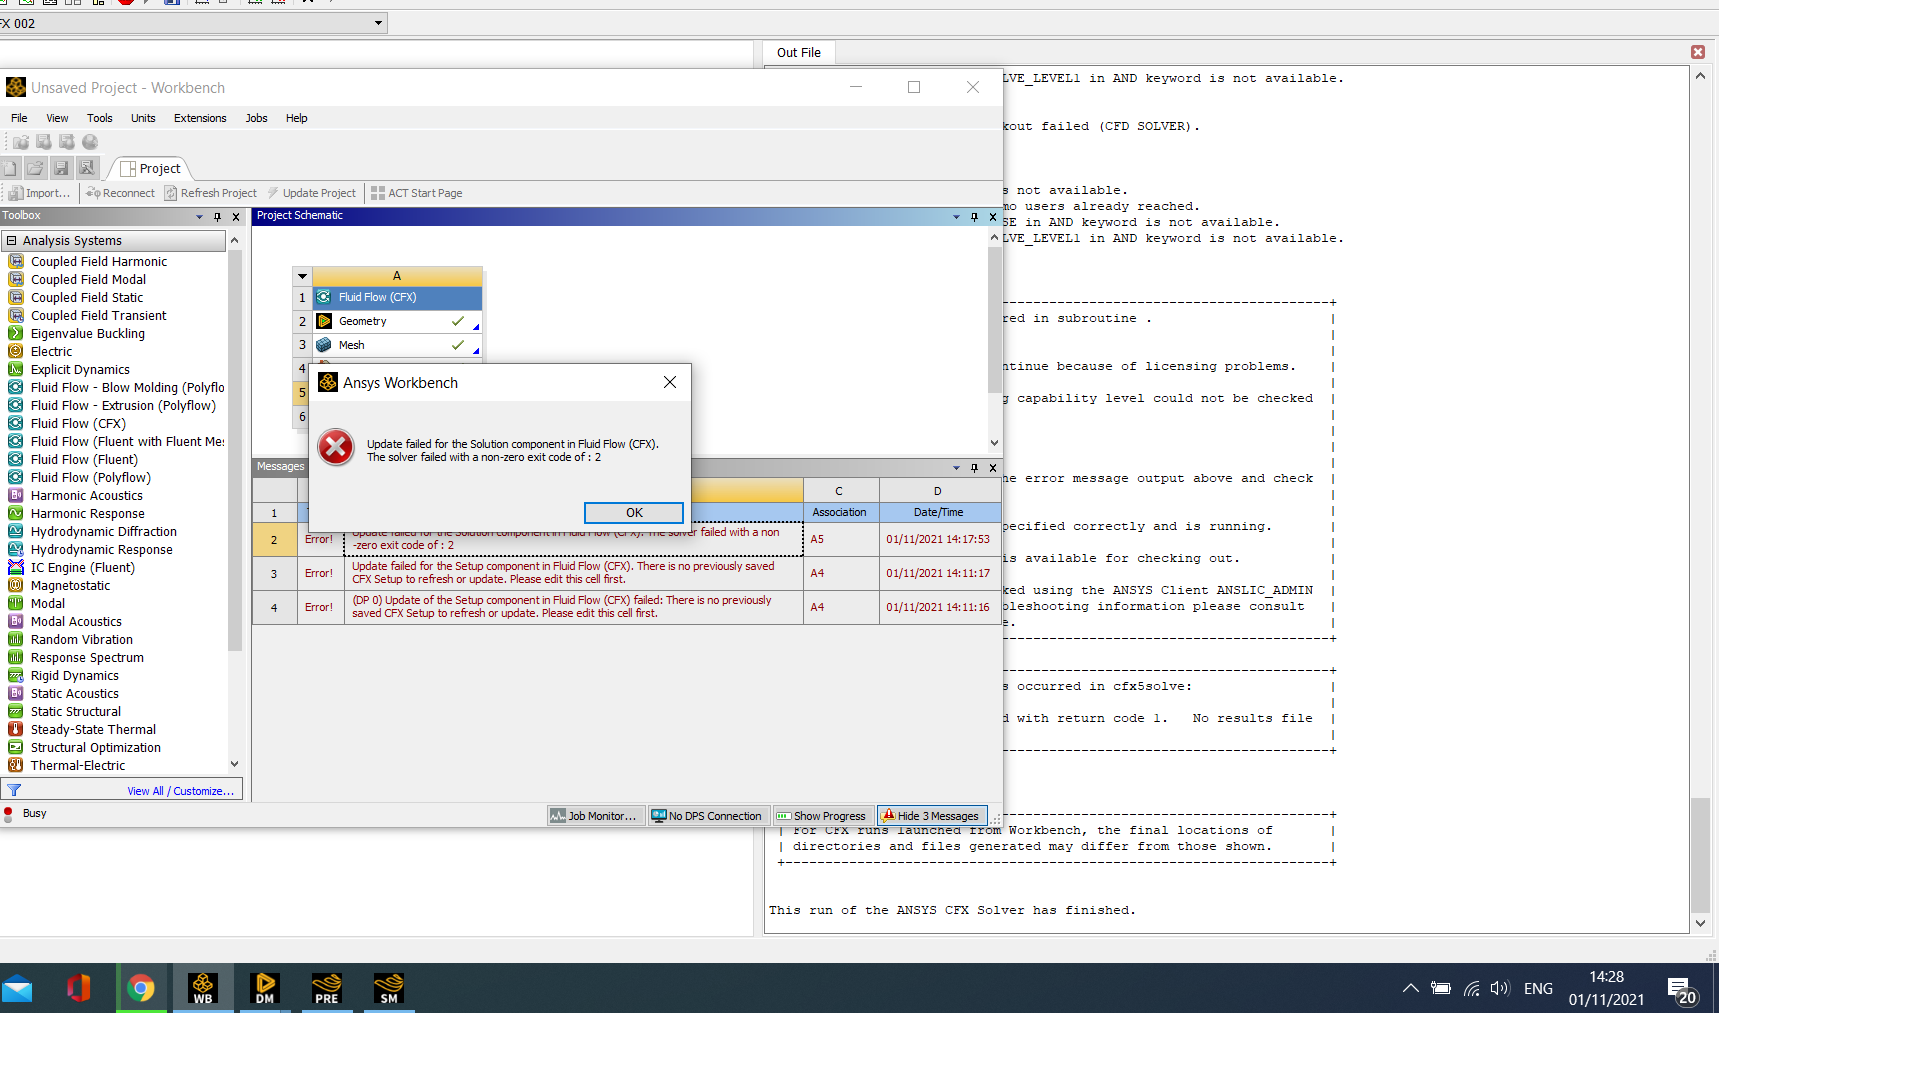Viewport: 1920px width, 1080px height.
Task: Select Harmonic Response in Toolbox
Action: [x=88, y=513]
